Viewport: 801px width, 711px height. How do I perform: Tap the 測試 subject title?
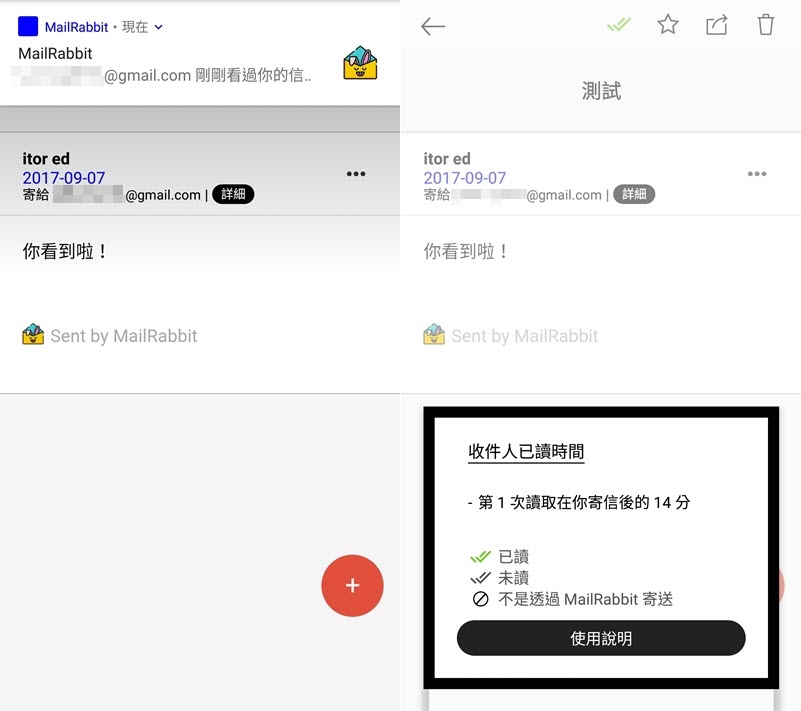[x=601, y=91]
